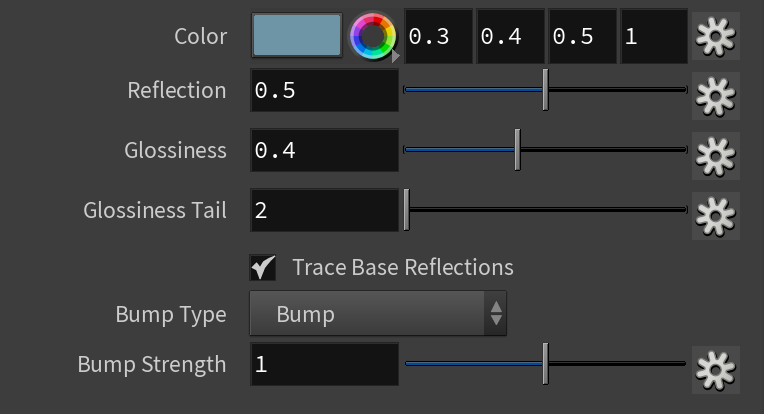764x414 pixels.
Task: Click the Reflection slider handle
Action: [x=546, y=90]
